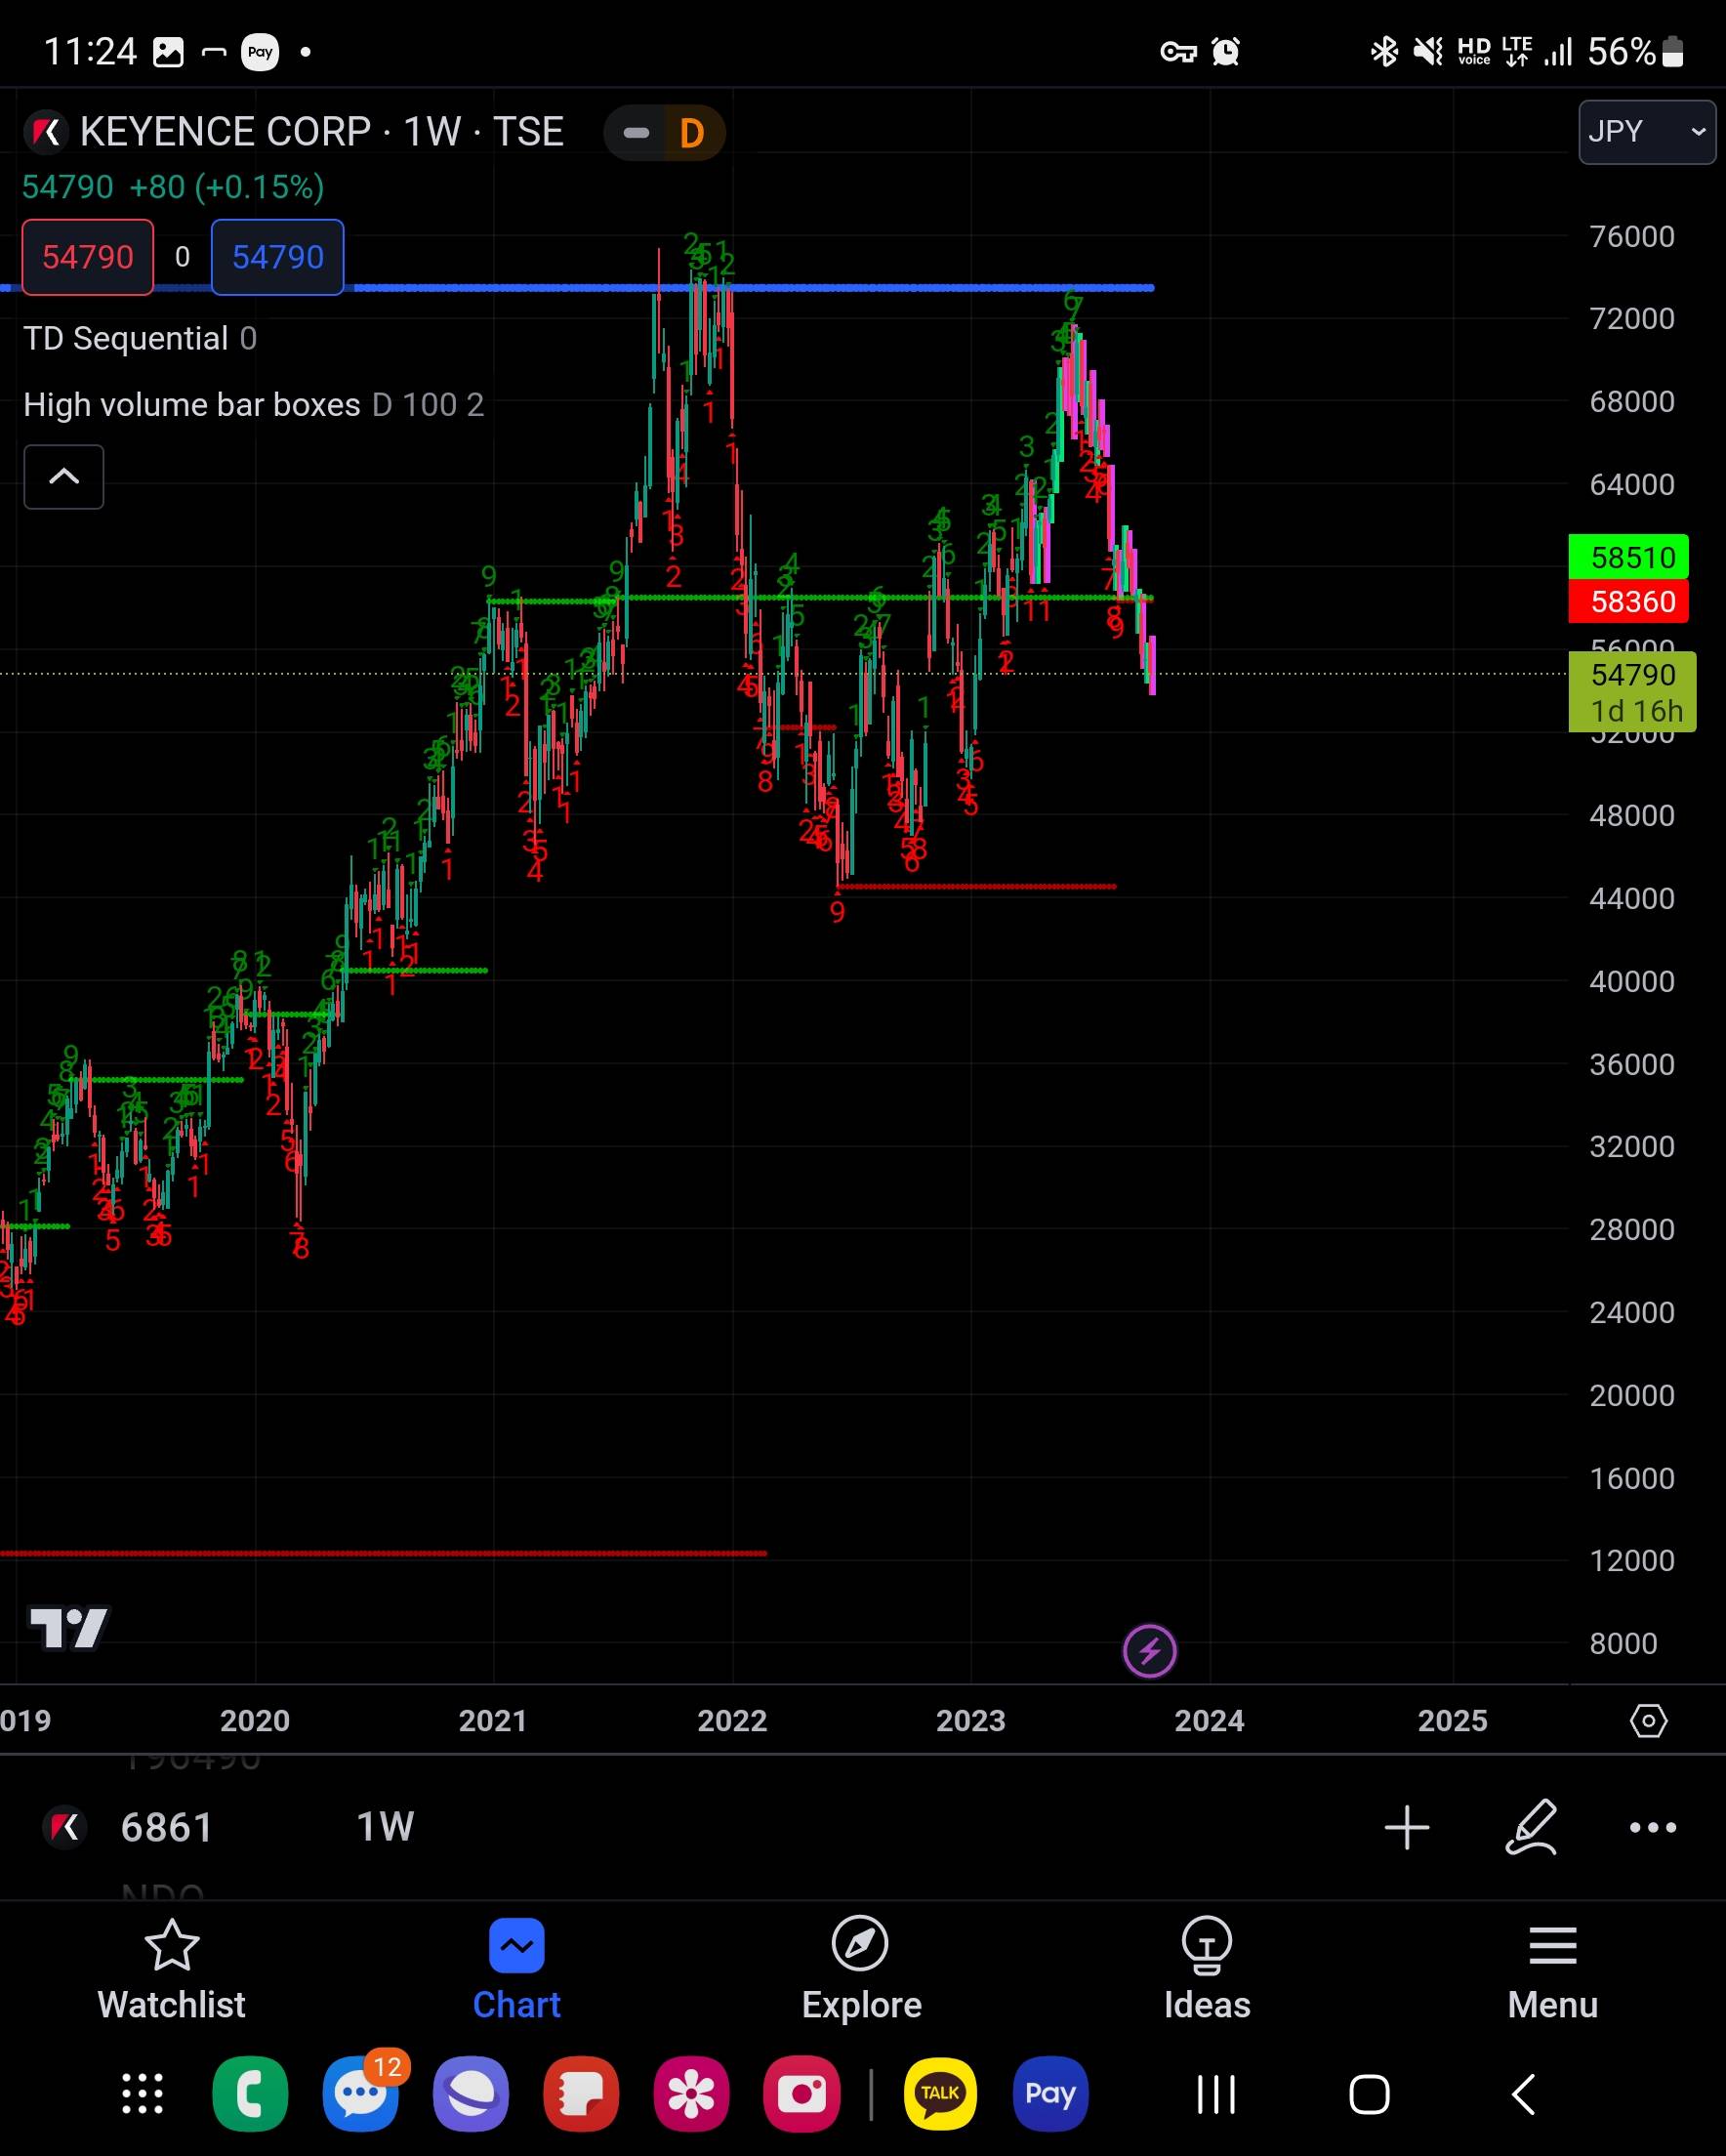Tap the TradingView logo on chart
This screenshot has height=2156, width=1726.
pos(68,1627)
